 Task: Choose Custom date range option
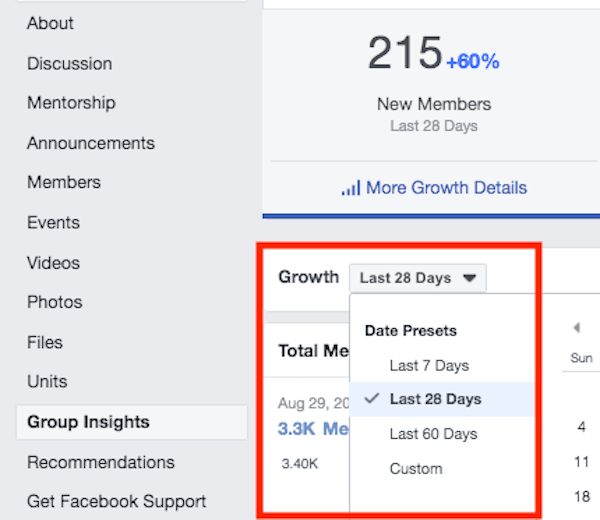coord(416,468)
